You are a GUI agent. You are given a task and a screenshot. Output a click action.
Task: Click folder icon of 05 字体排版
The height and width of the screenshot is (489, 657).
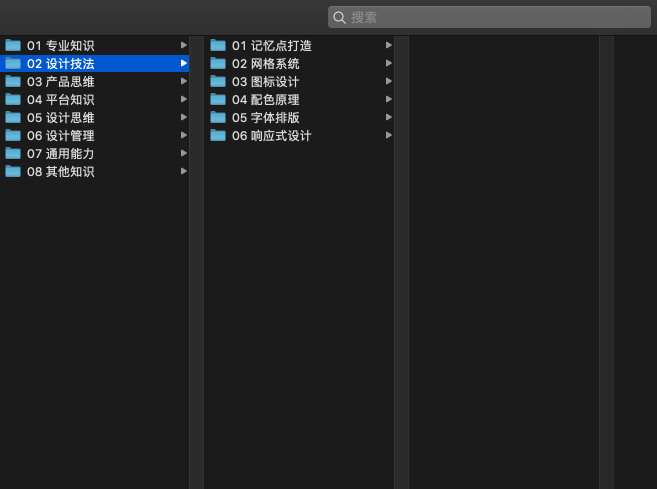coord(218,117)
